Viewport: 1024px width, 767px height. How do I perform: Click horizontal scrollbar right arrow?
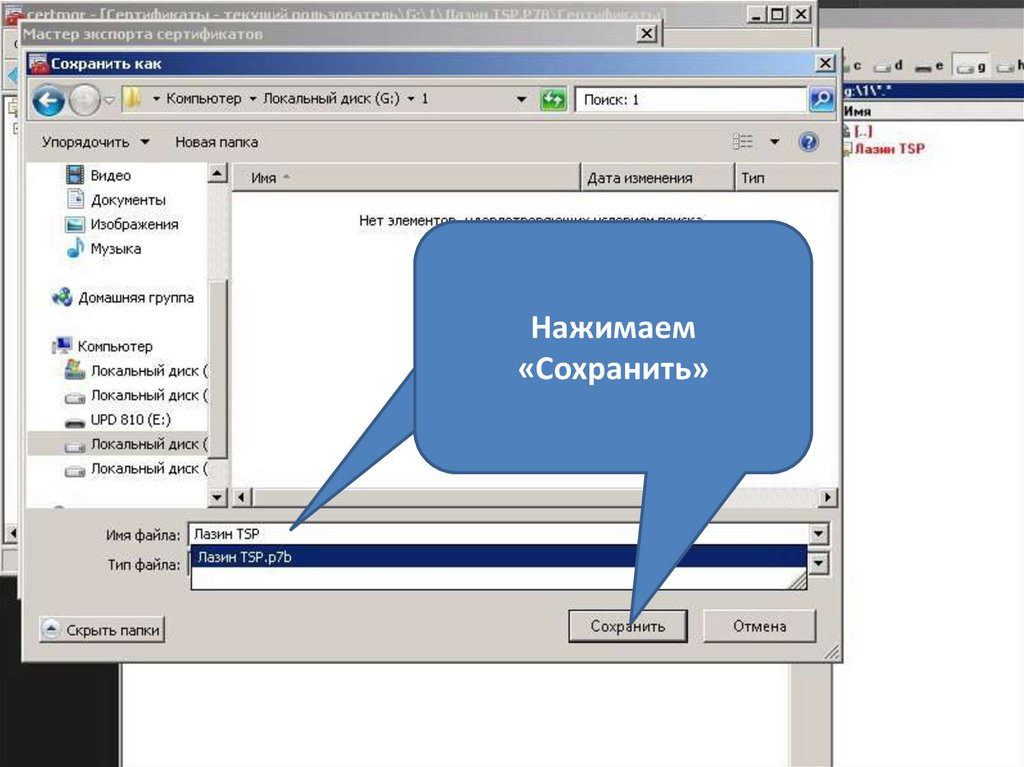point(828,497)
